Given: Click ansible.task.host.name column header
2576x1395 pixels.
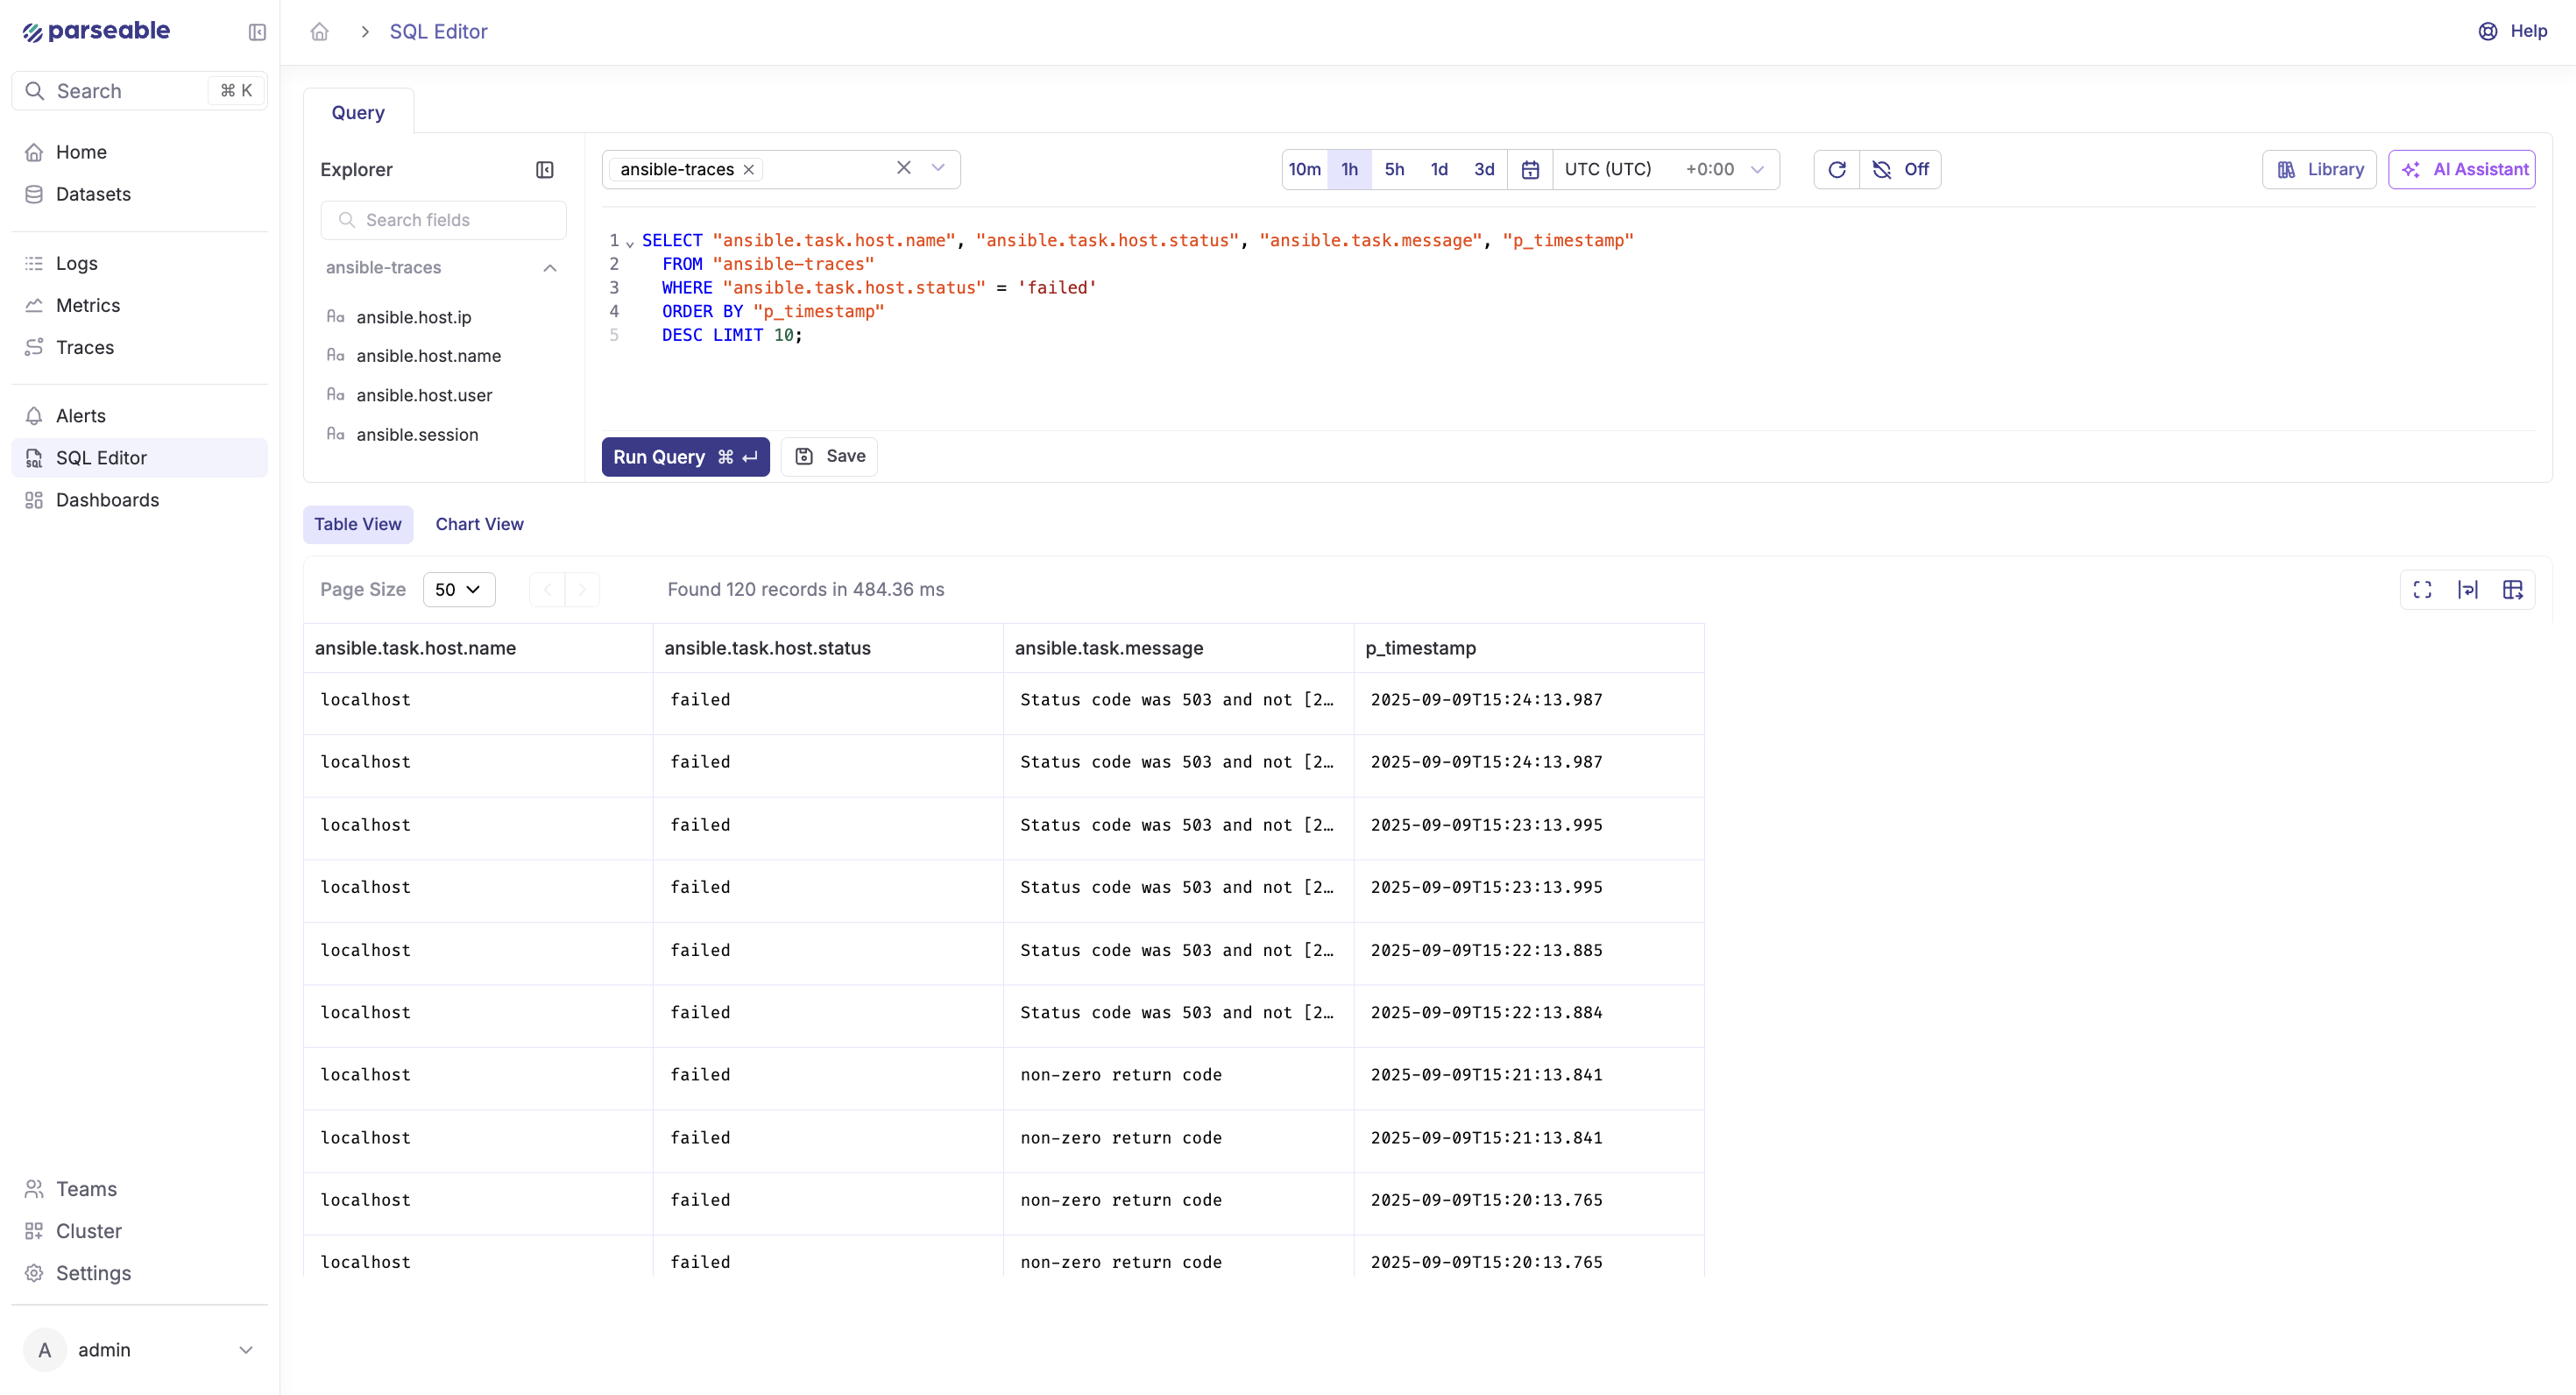Looking at the screenshot, I should pyautogui.click(x=478, y=648).
